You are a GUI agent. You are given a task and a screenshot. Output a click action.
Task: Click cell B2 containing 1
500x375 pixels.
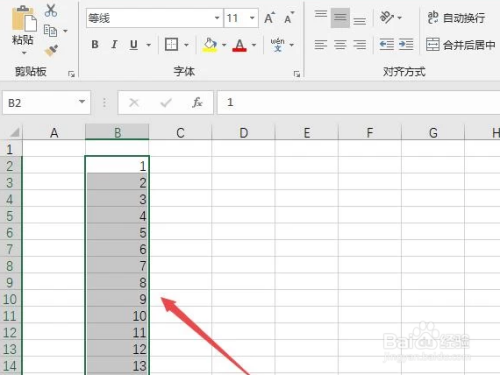pos(117,165)
